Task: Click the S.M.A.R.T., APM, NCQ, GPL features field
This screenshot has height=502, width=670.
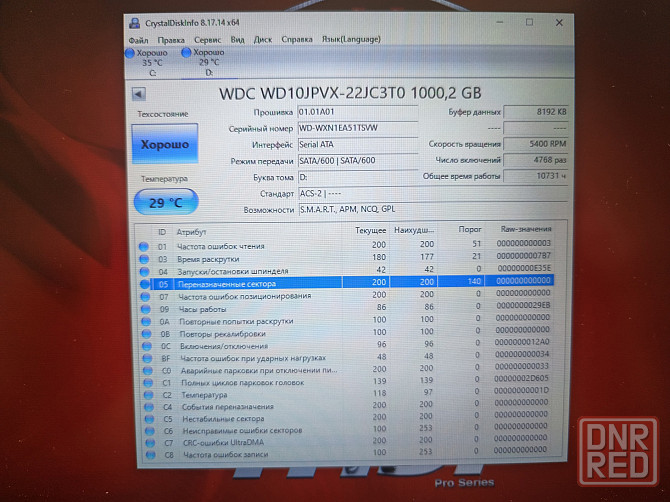Action: tap(433, 209)
